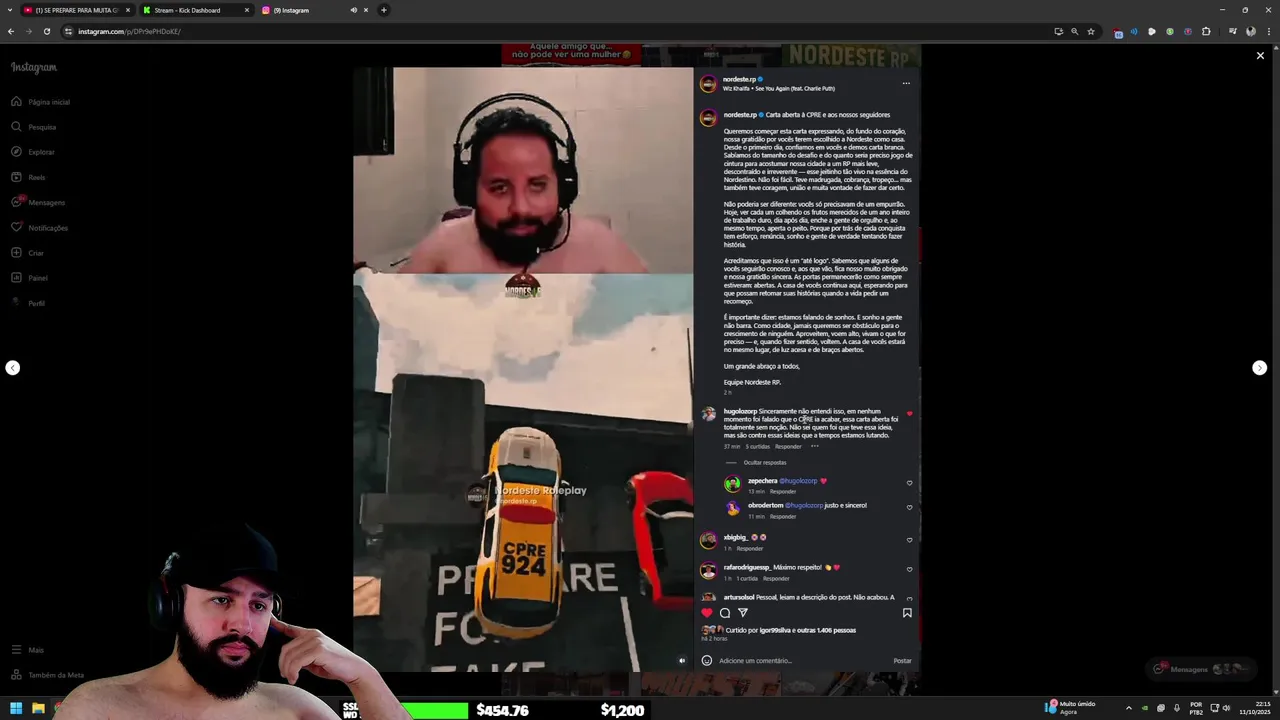1280x720 pixels.
Task: Open Chrome profile avatar
Action: (x=1251, y=31)
